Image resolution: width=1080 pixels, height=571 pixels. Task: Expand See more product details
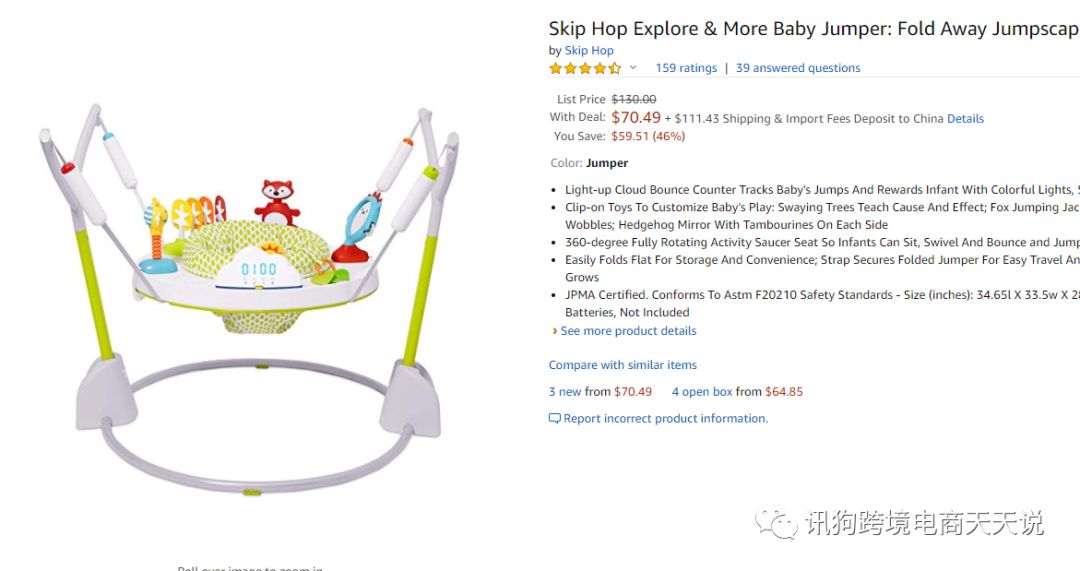[628, 331]
